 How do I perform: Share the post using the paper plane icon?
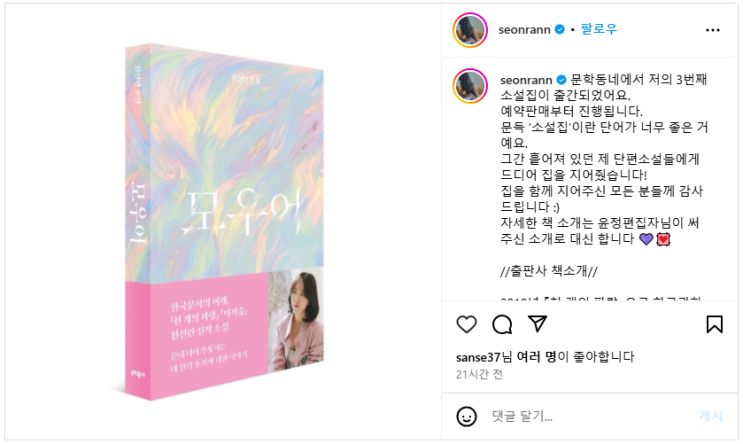537,324
